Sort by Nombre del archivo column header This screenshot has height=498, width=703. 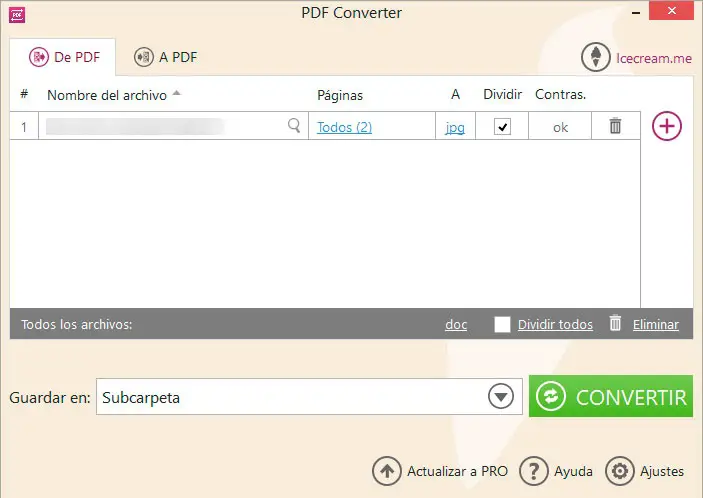click(x=107, y=95)
